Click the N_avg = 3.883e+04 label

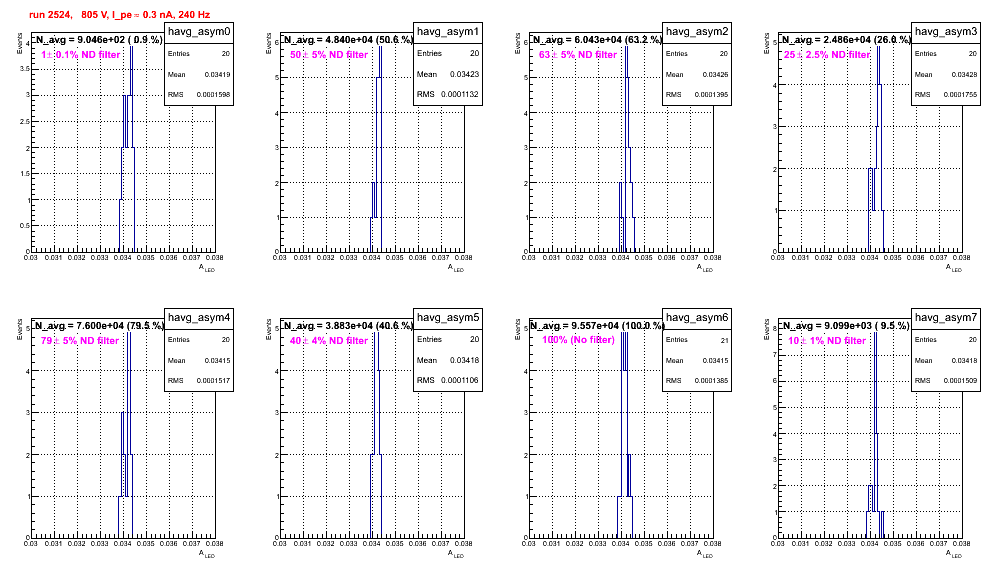click(348, 325)
